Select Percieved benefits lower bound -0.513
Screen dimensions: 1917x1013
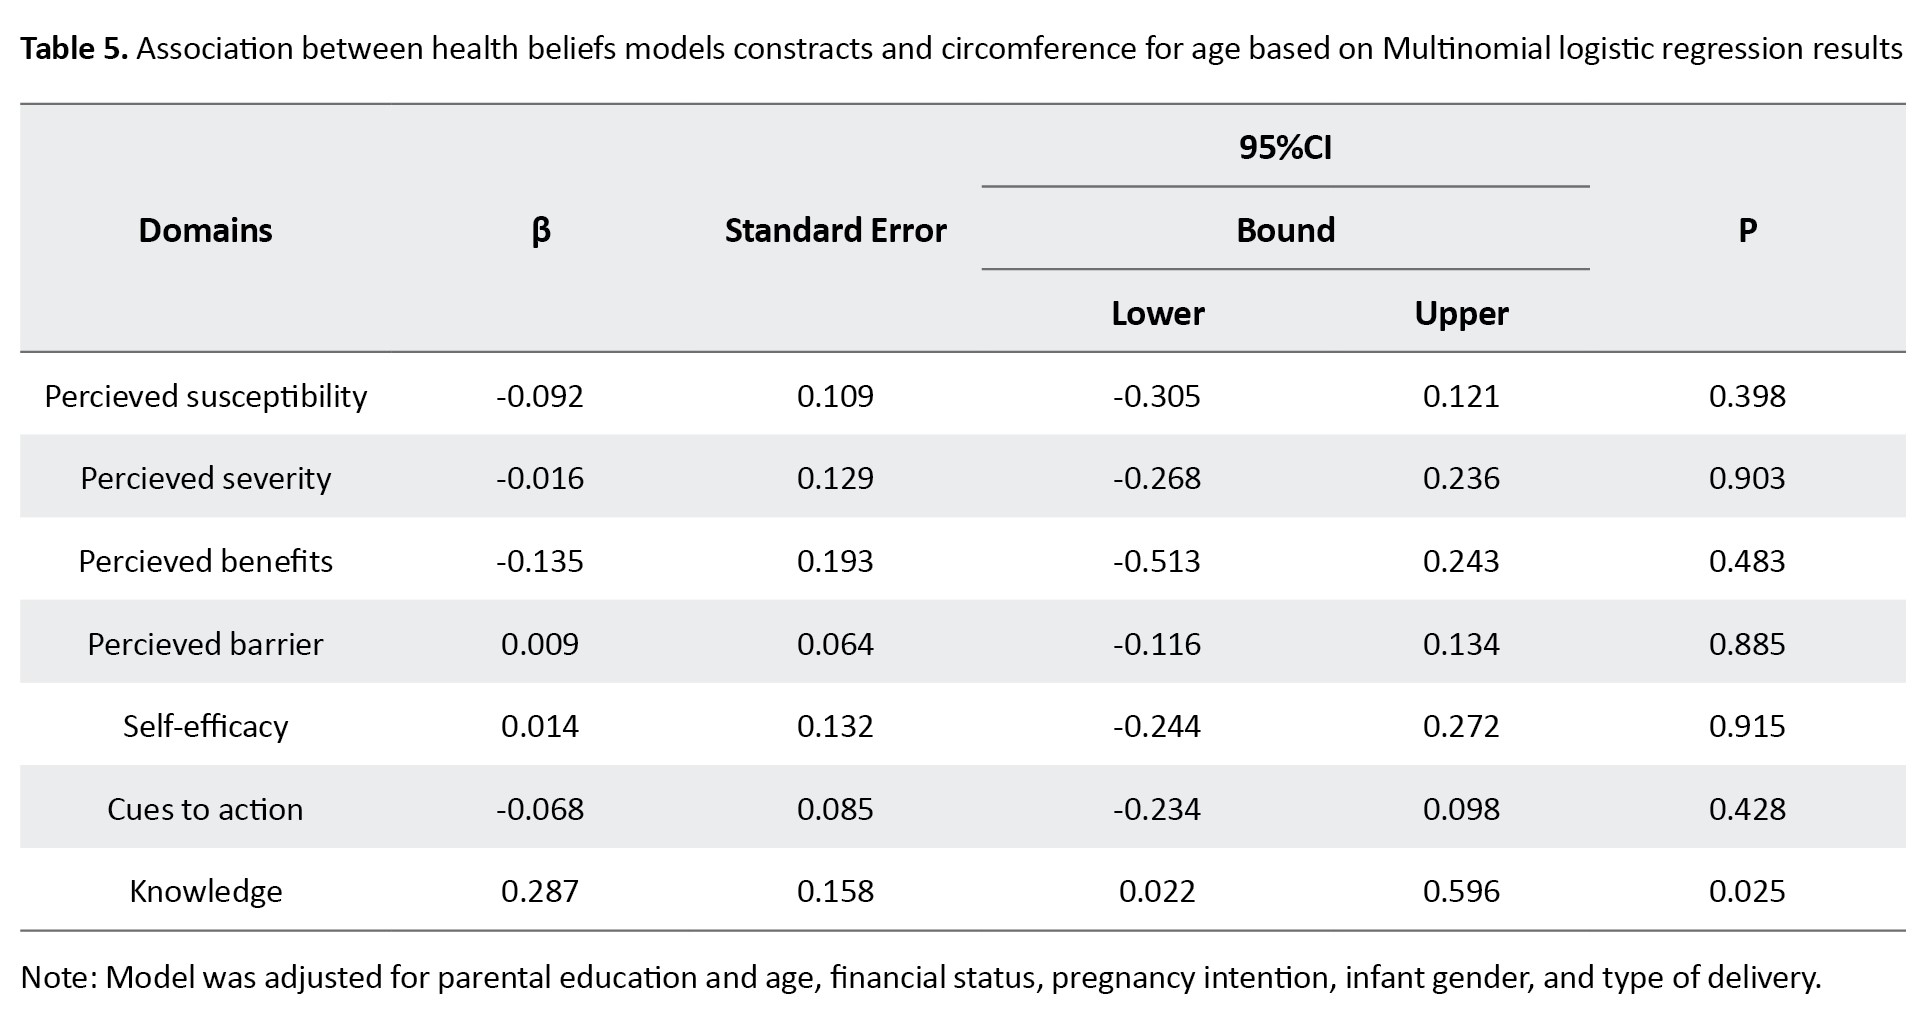pyautogui.click(x=1157, y=561)
